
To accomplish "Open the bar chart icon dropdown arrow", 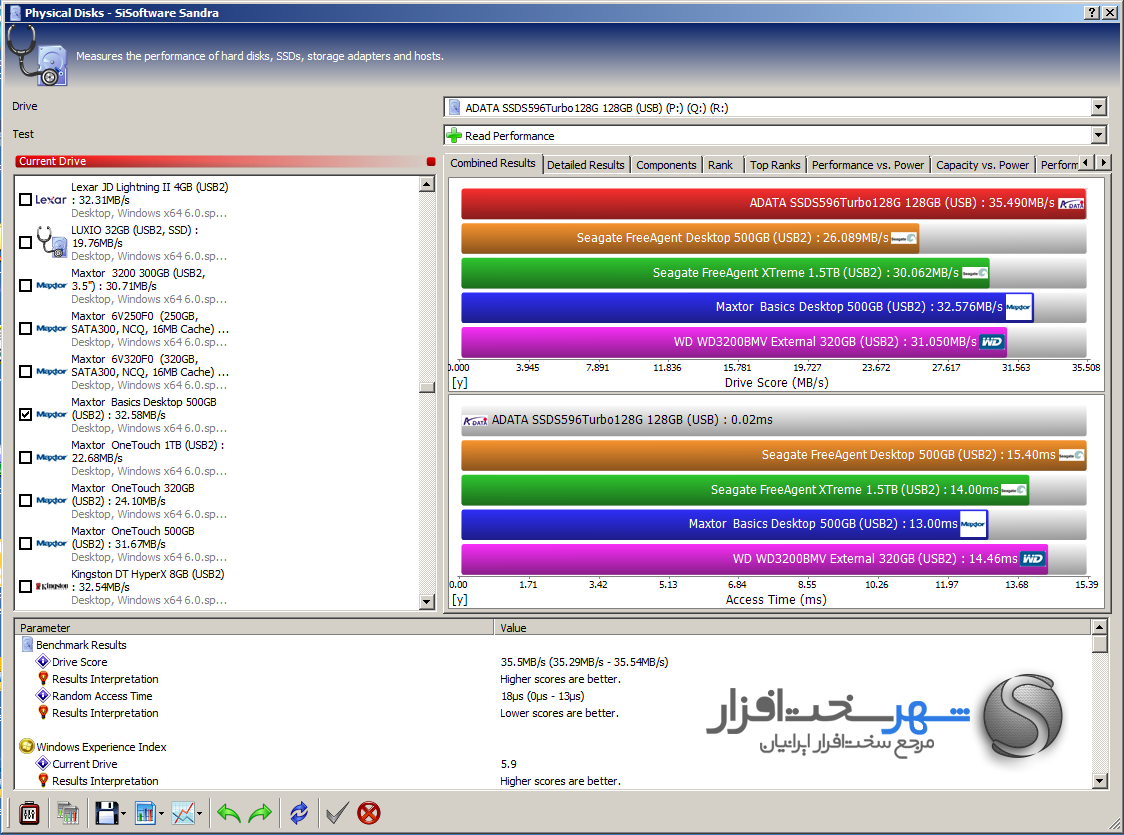I will coord(161,813).
